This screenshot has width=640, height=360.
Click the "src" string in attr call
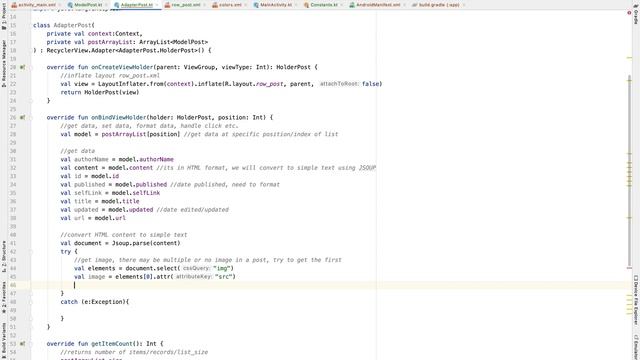tap(224, 277)
